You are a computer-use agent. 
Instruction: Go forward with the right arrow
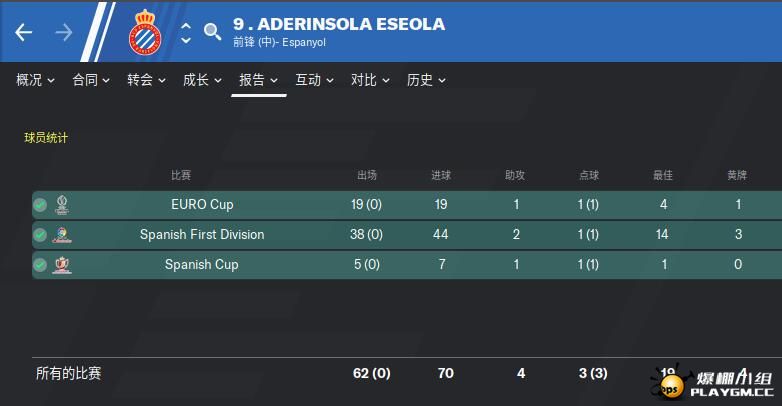(x=63, y=32)
